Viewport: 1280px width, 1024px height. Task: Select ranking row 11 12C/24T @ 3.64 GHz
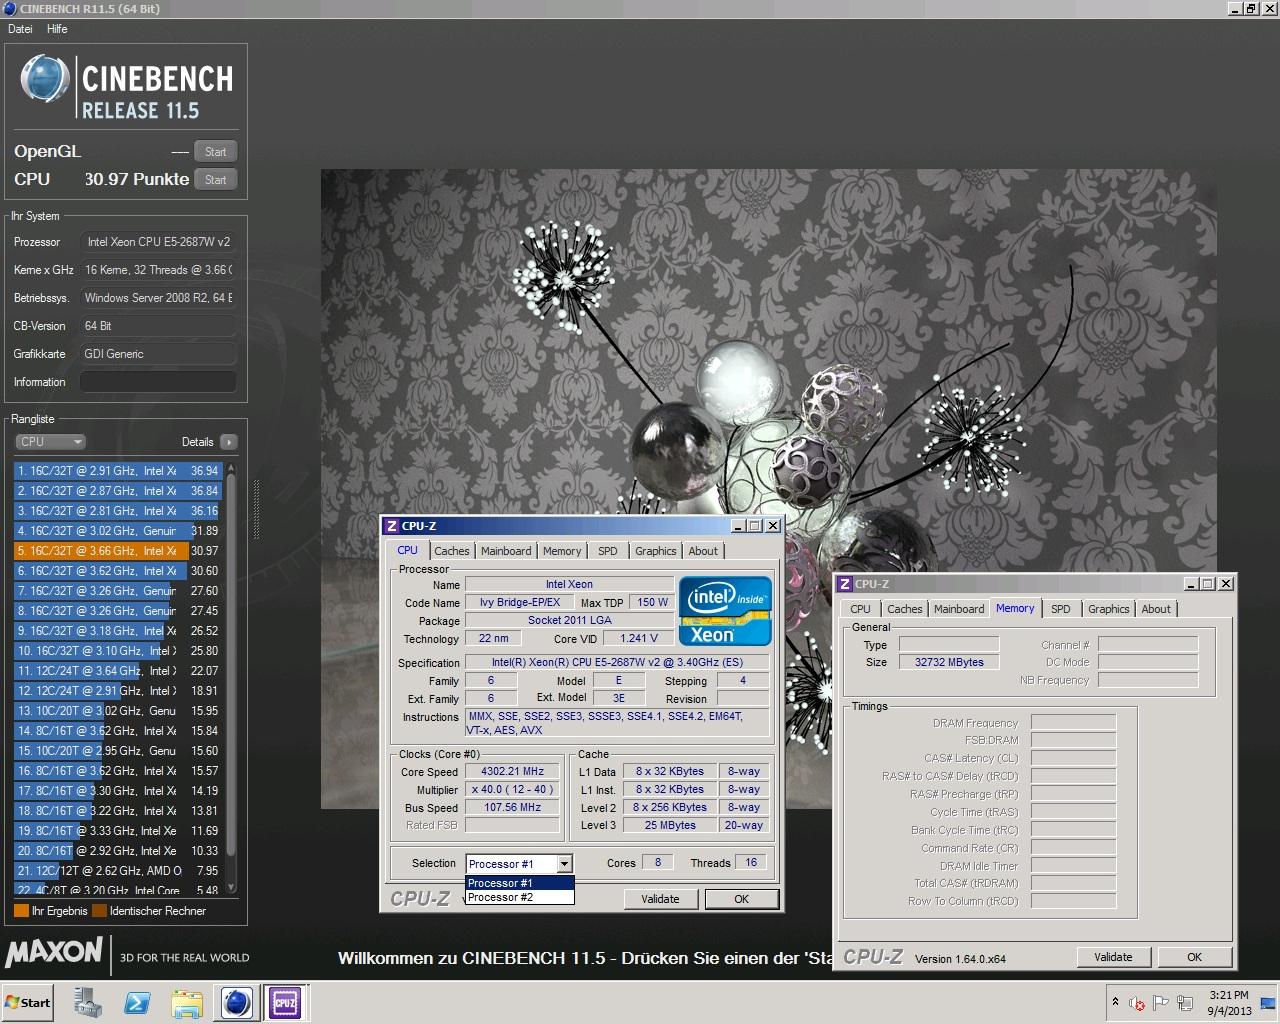tap(116, 671)
